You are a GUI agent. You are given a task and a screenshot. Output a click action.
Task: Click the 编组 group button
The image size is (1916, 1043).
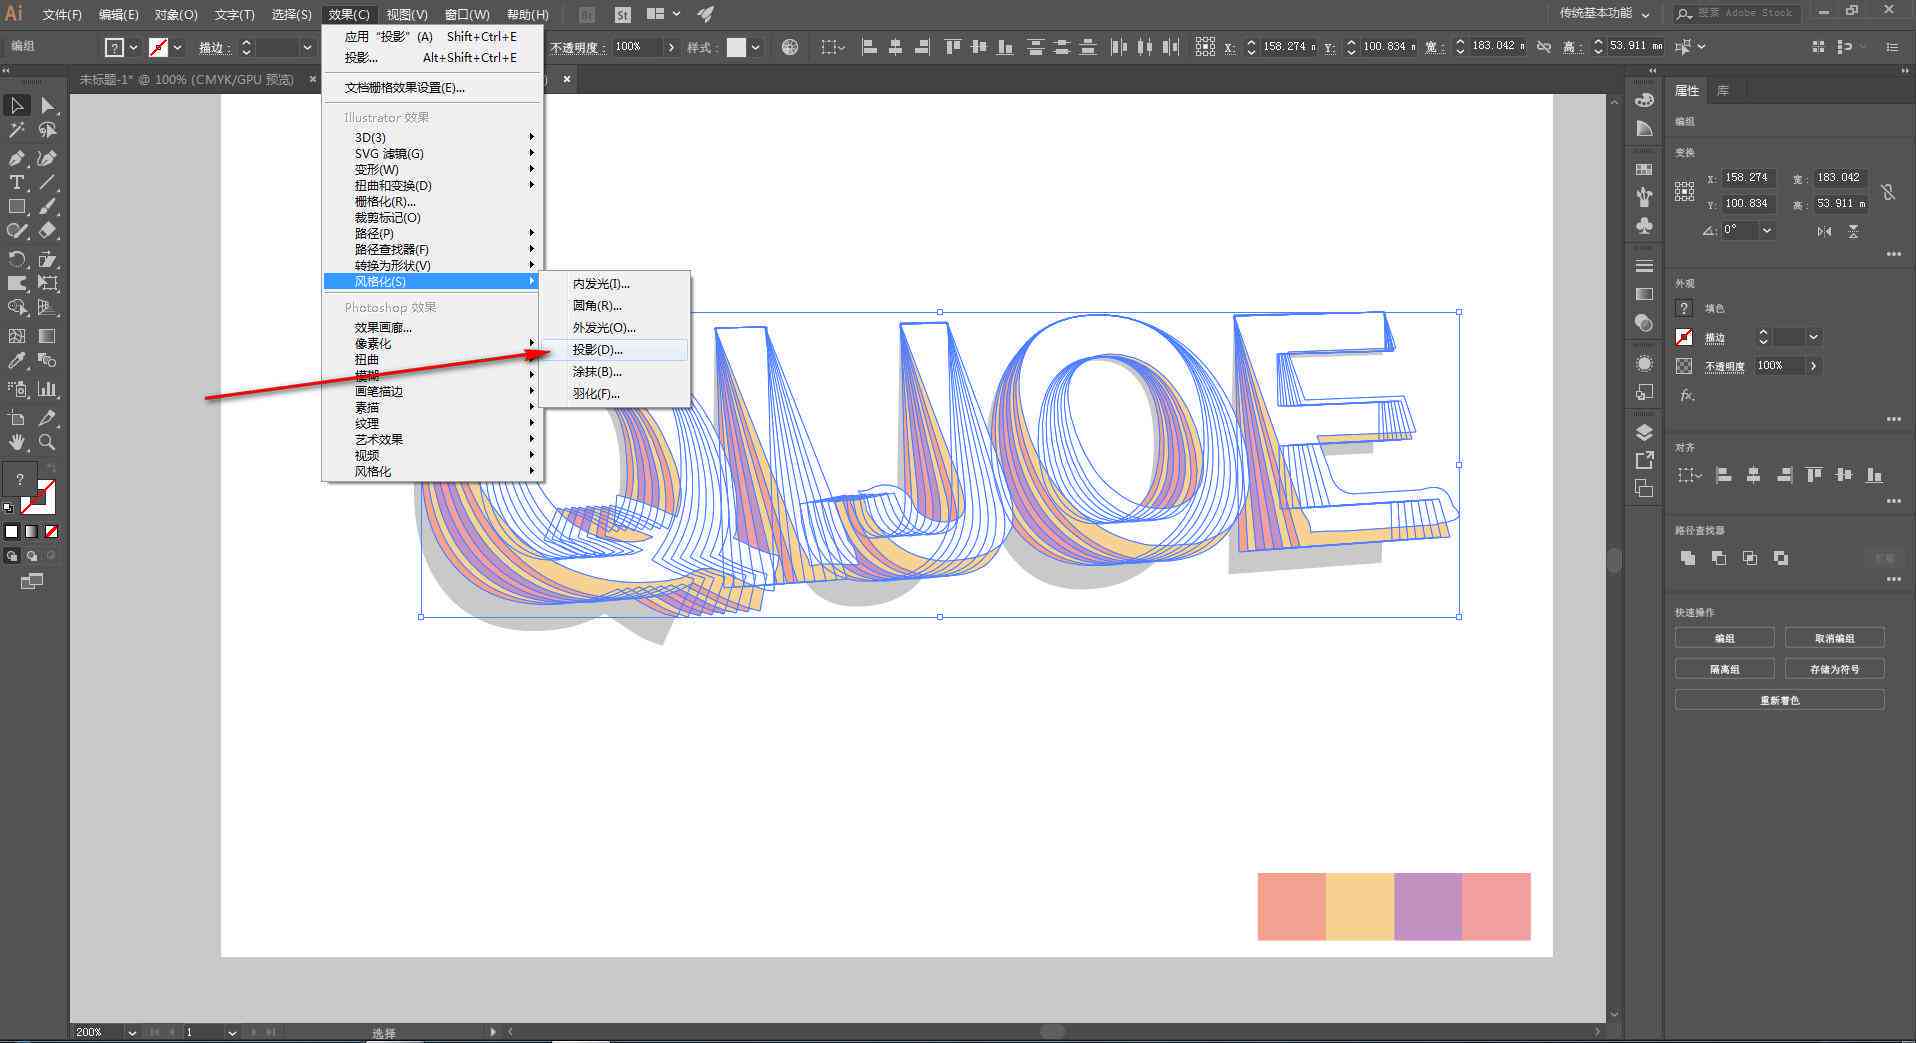pyautogui.click(x=1725, y=638)
